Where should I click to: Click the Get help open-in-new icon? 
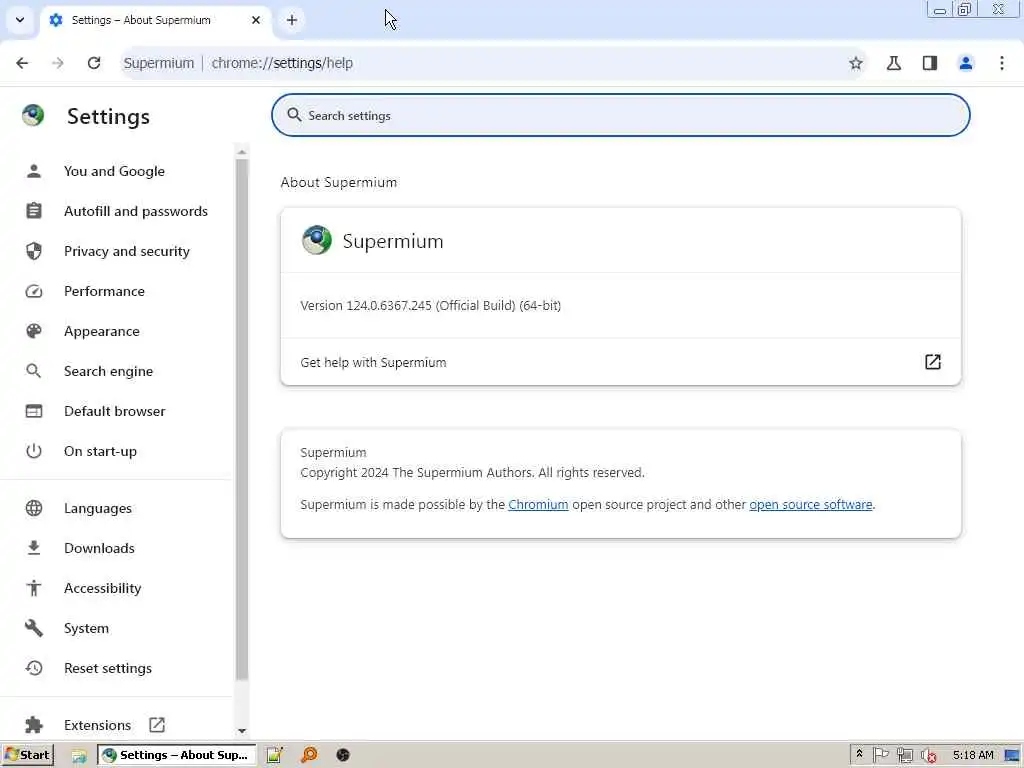point(933,362)
